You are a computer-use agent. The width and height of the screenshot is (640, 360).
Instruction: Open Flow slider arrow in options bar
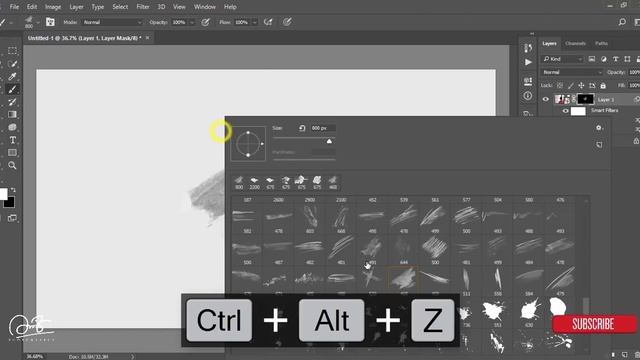click(x=254, y=22)
